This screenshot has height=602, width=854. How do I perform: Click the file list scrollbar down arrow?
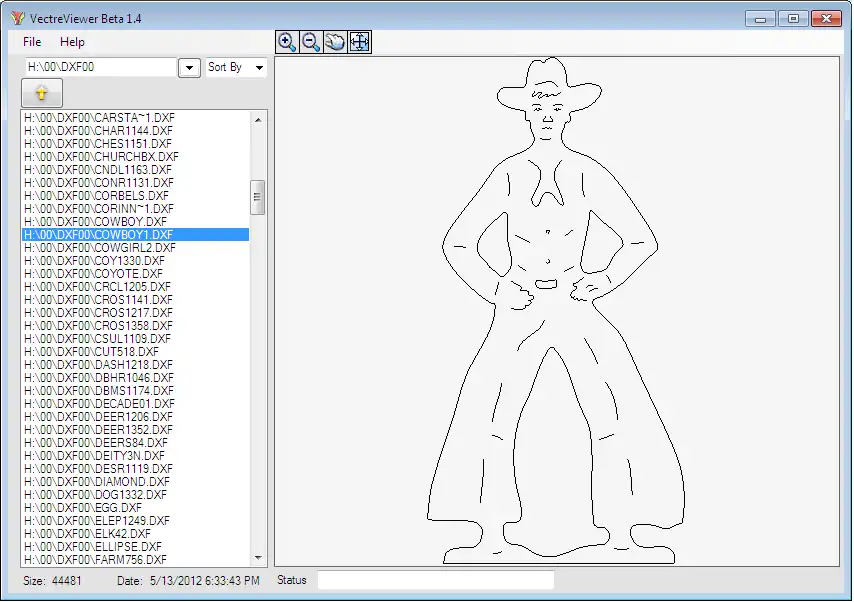tap(258, 558)
